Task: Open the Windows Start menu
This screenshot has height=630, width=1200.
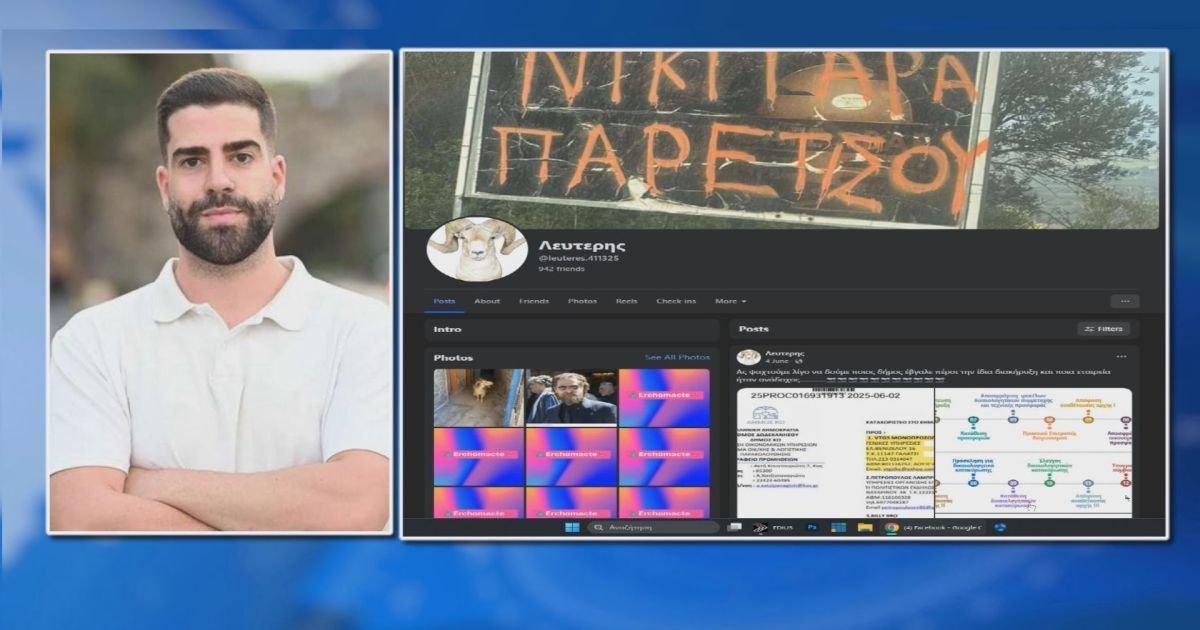Action: click(572, 527)
